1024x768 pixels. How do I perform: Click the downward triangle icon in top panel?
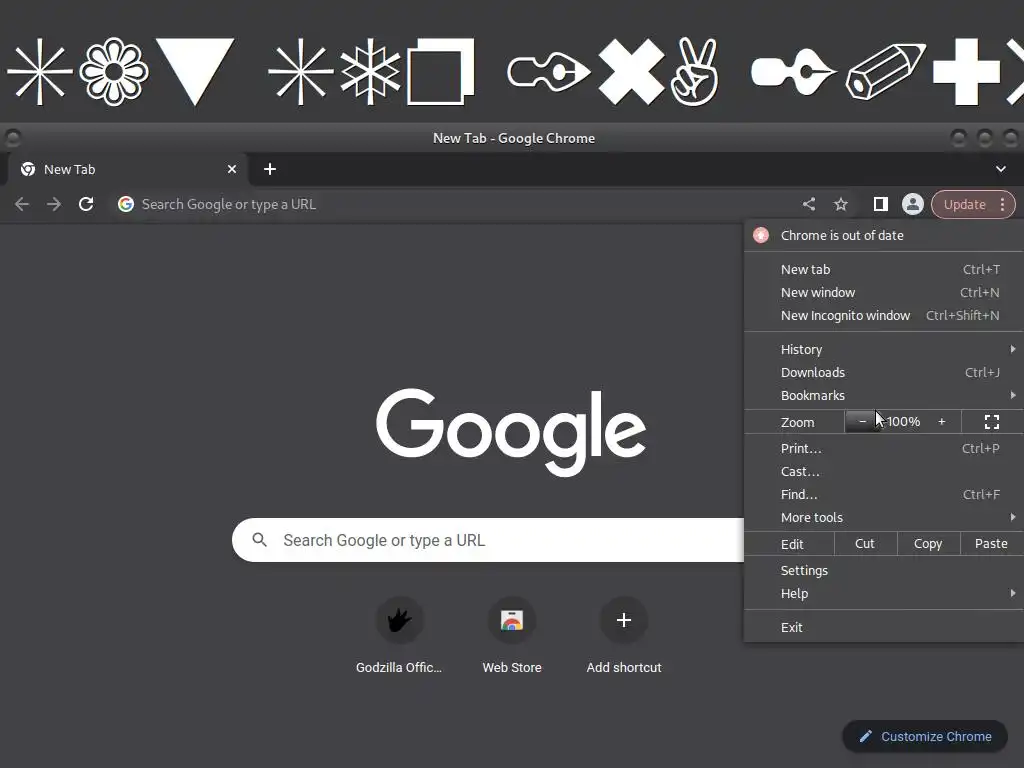(195, 71)
